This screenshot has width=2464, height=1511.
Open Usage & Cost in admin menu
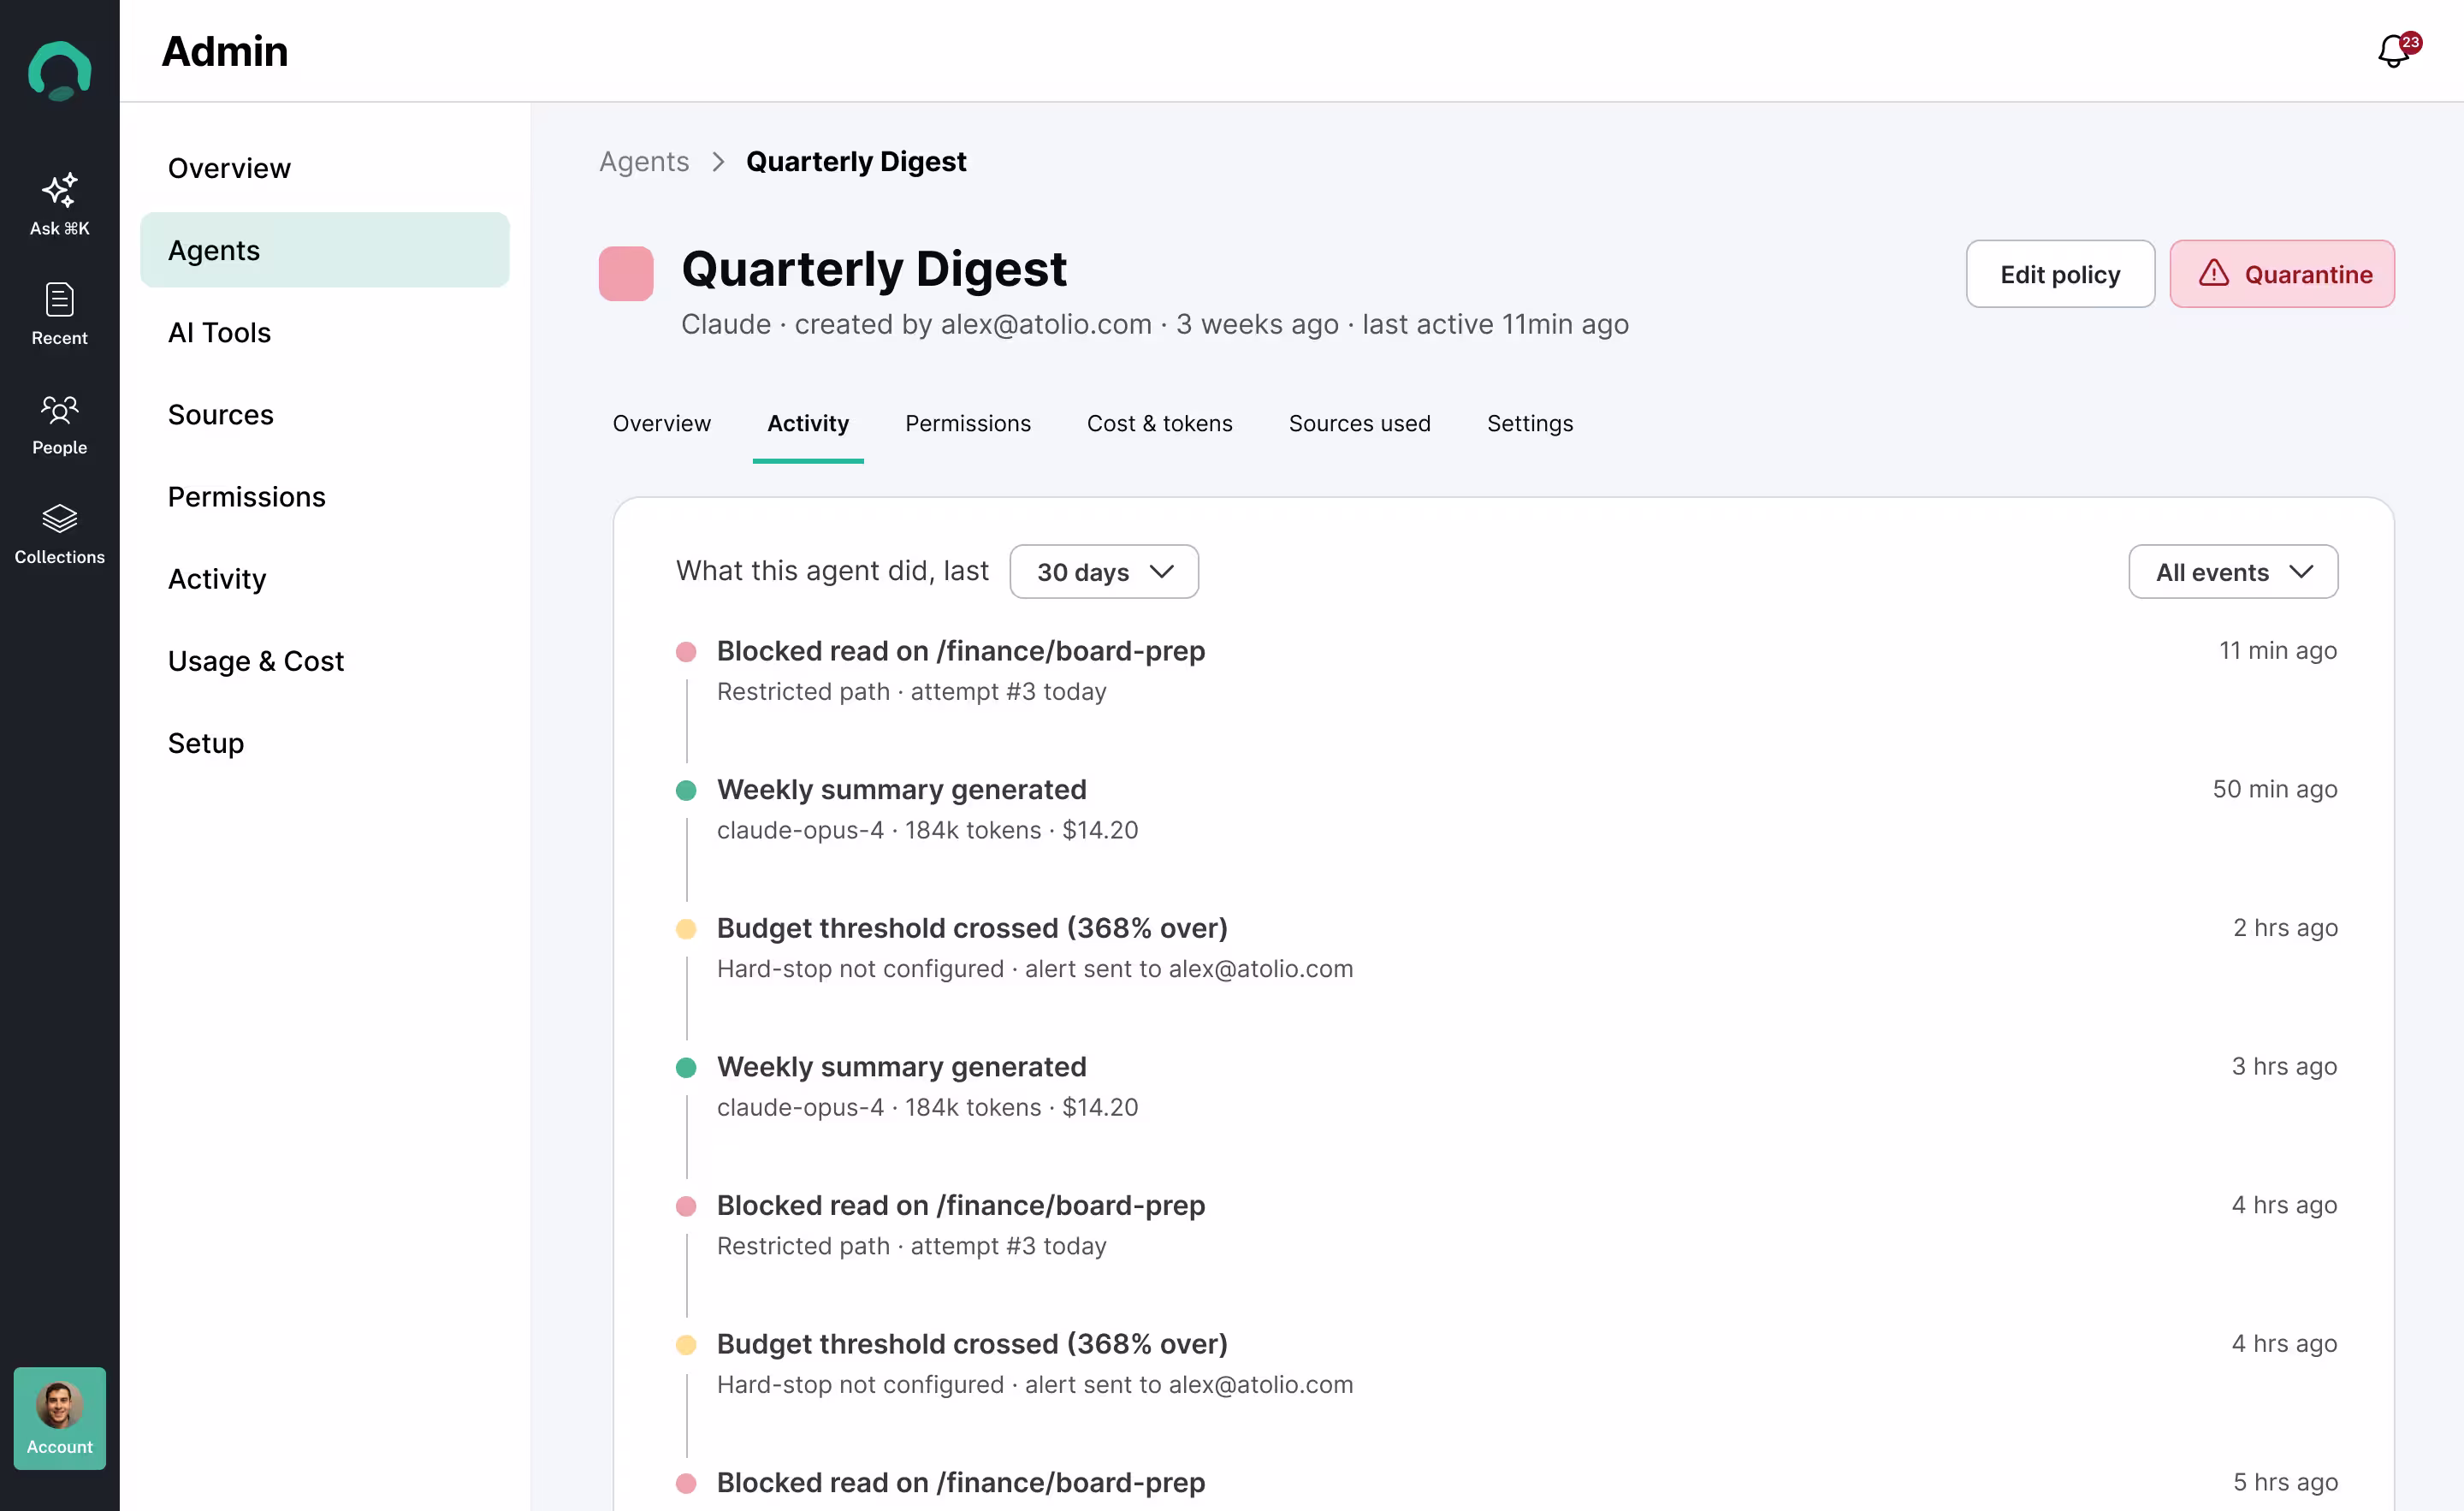[x=325, y=661]
